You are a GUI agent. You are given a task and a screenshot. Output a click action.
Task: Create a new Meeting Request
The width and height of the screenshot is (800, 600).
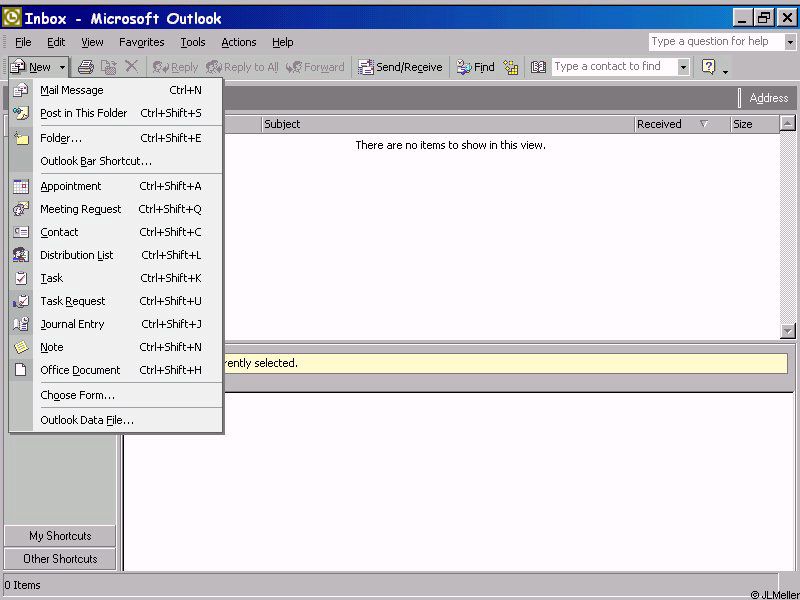(80, 209)
